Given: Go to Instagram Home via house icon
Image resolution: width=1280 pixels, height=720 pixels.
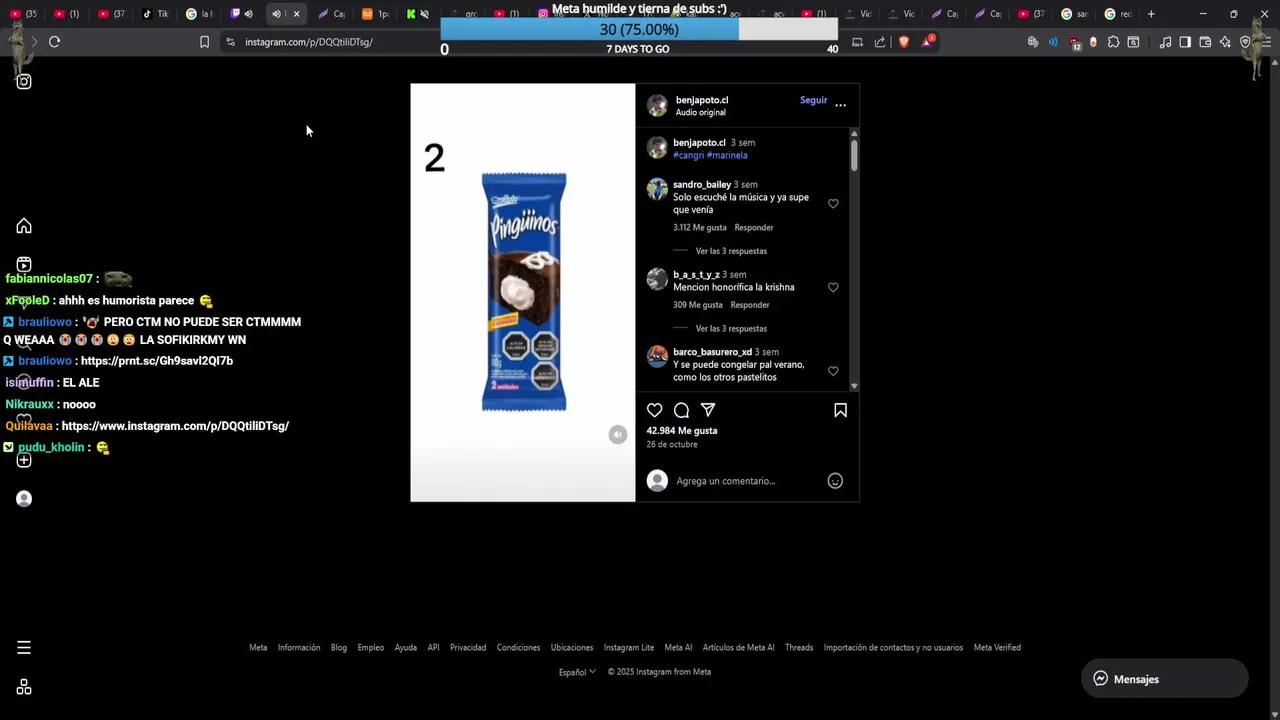Looking at the screenshot, I should [24, 226].
